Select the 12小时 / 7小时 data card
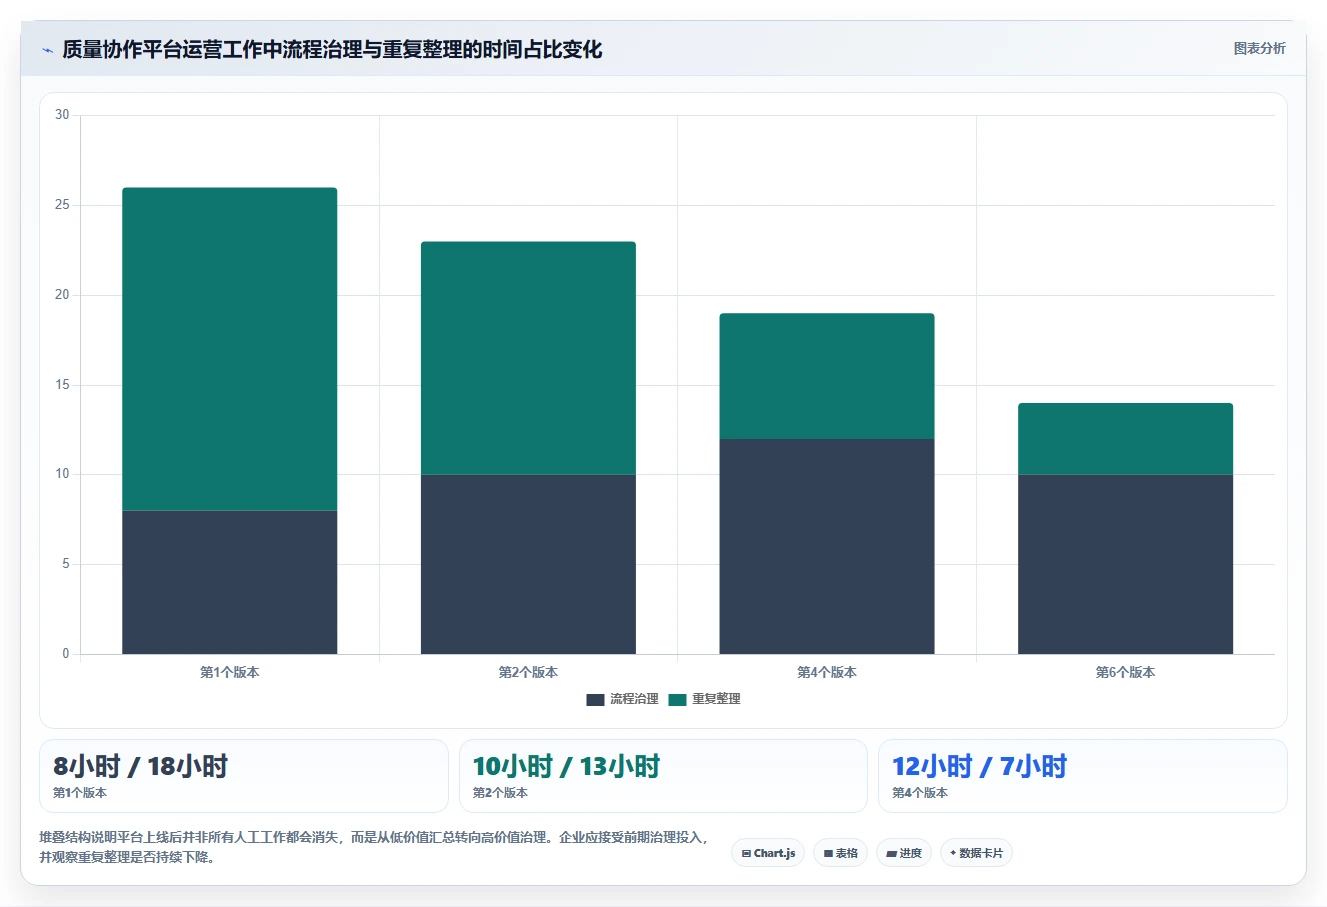The image size is (1327, 907). [x=1082, y=776]
